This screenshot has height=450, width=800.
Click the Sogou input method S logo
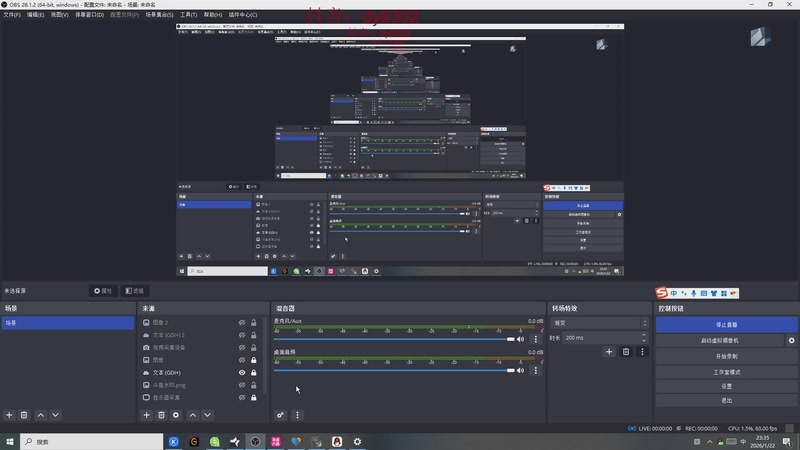click(662, 292)
